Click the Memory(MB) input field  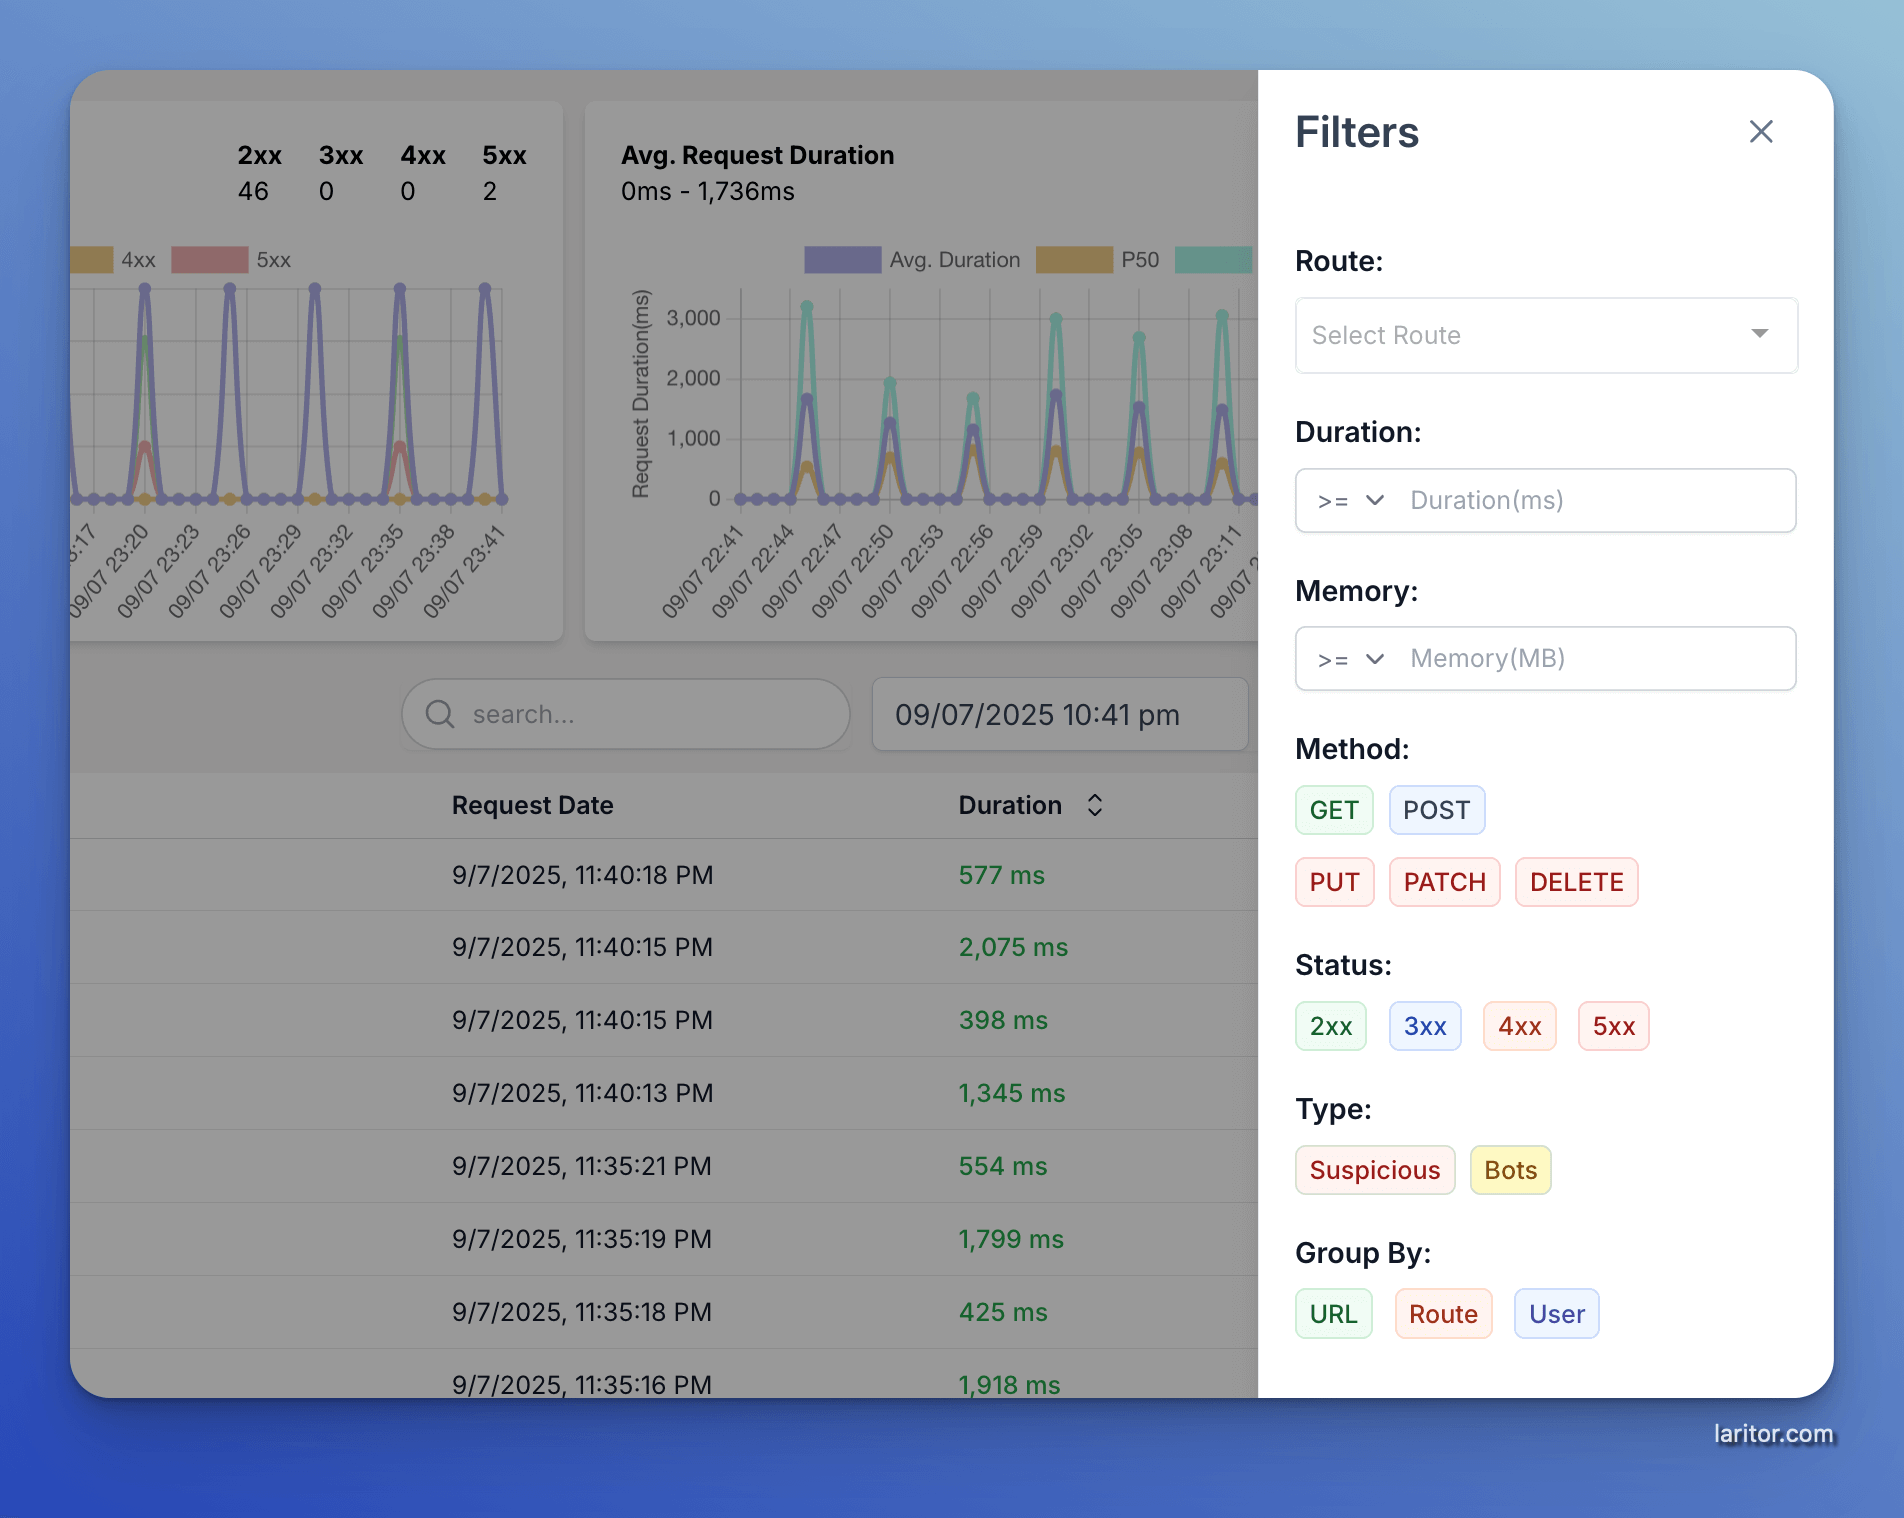click(1595, 659)
